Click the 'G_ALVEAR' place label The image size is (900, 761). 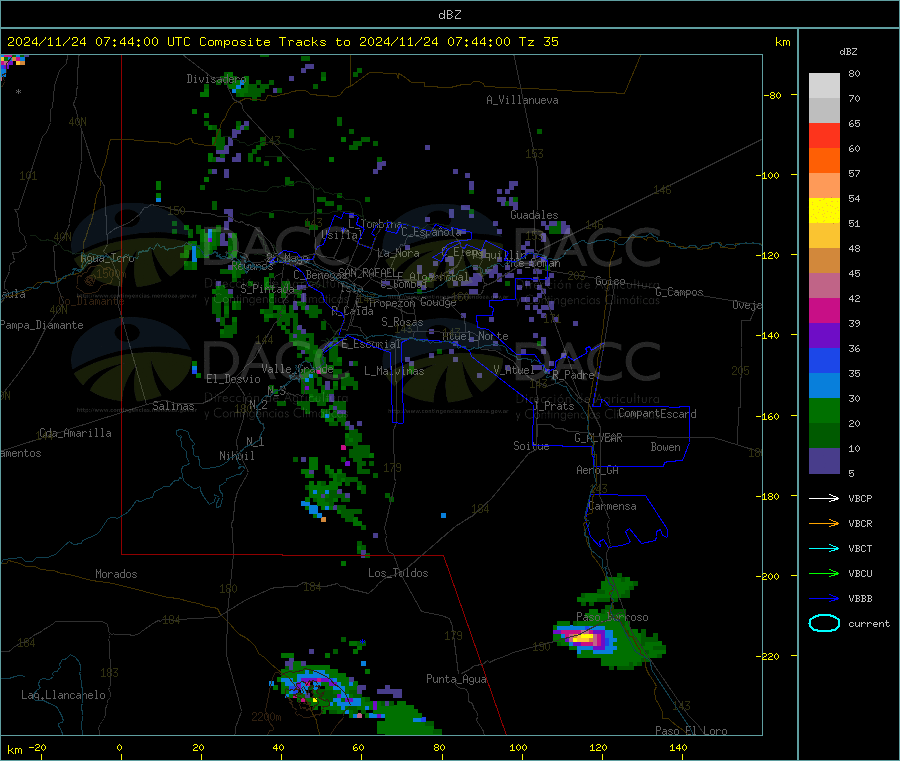598,438
